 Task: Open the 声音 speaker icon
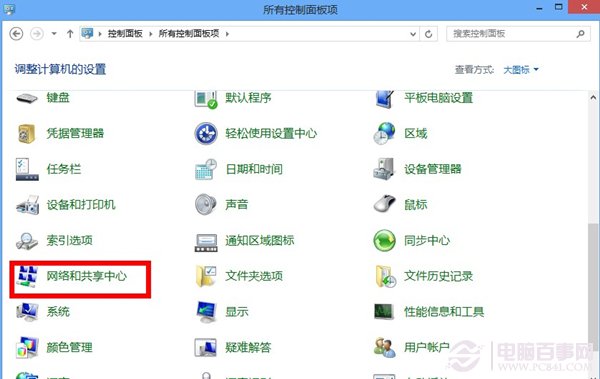[x=206, y=205]
